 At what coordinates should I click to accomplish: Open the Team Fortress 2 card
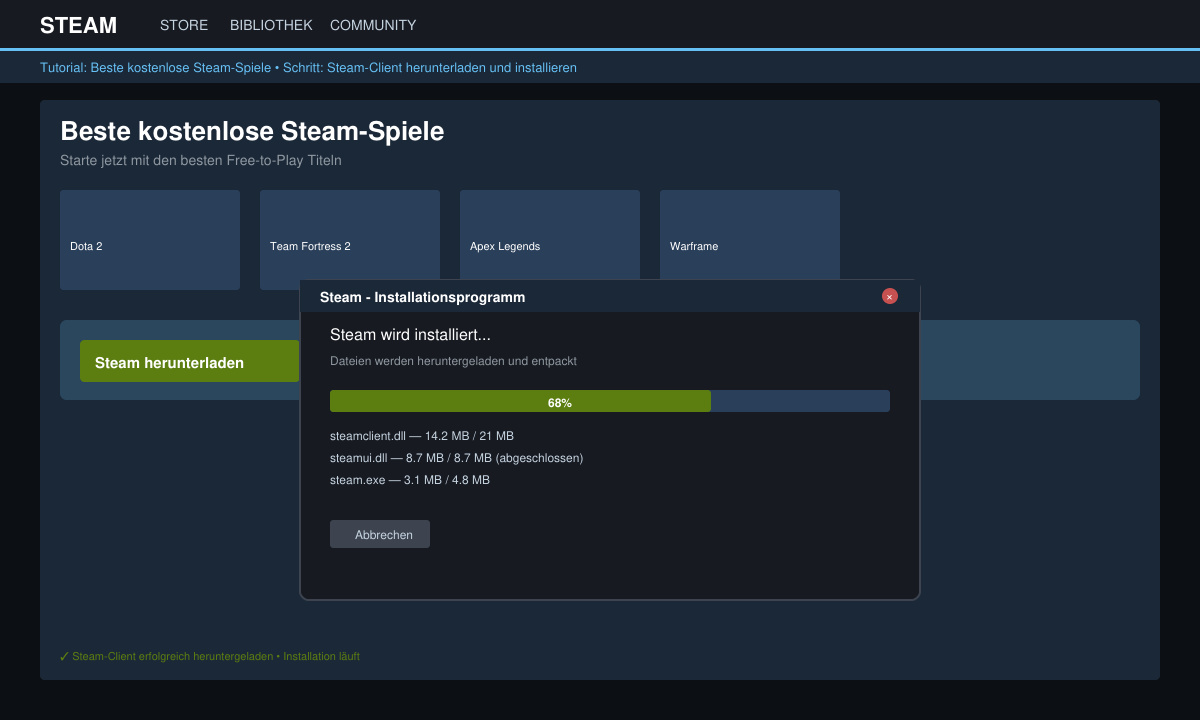pos(350,240)
